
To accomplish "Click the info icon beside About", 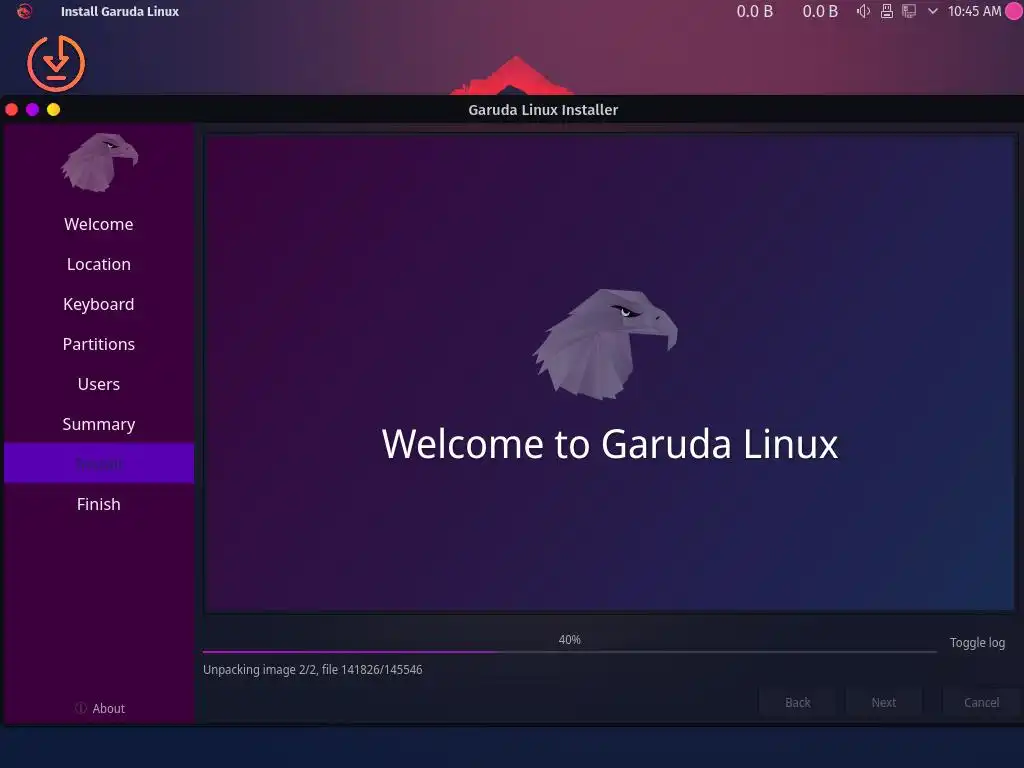I will click(x=81, y=709).
